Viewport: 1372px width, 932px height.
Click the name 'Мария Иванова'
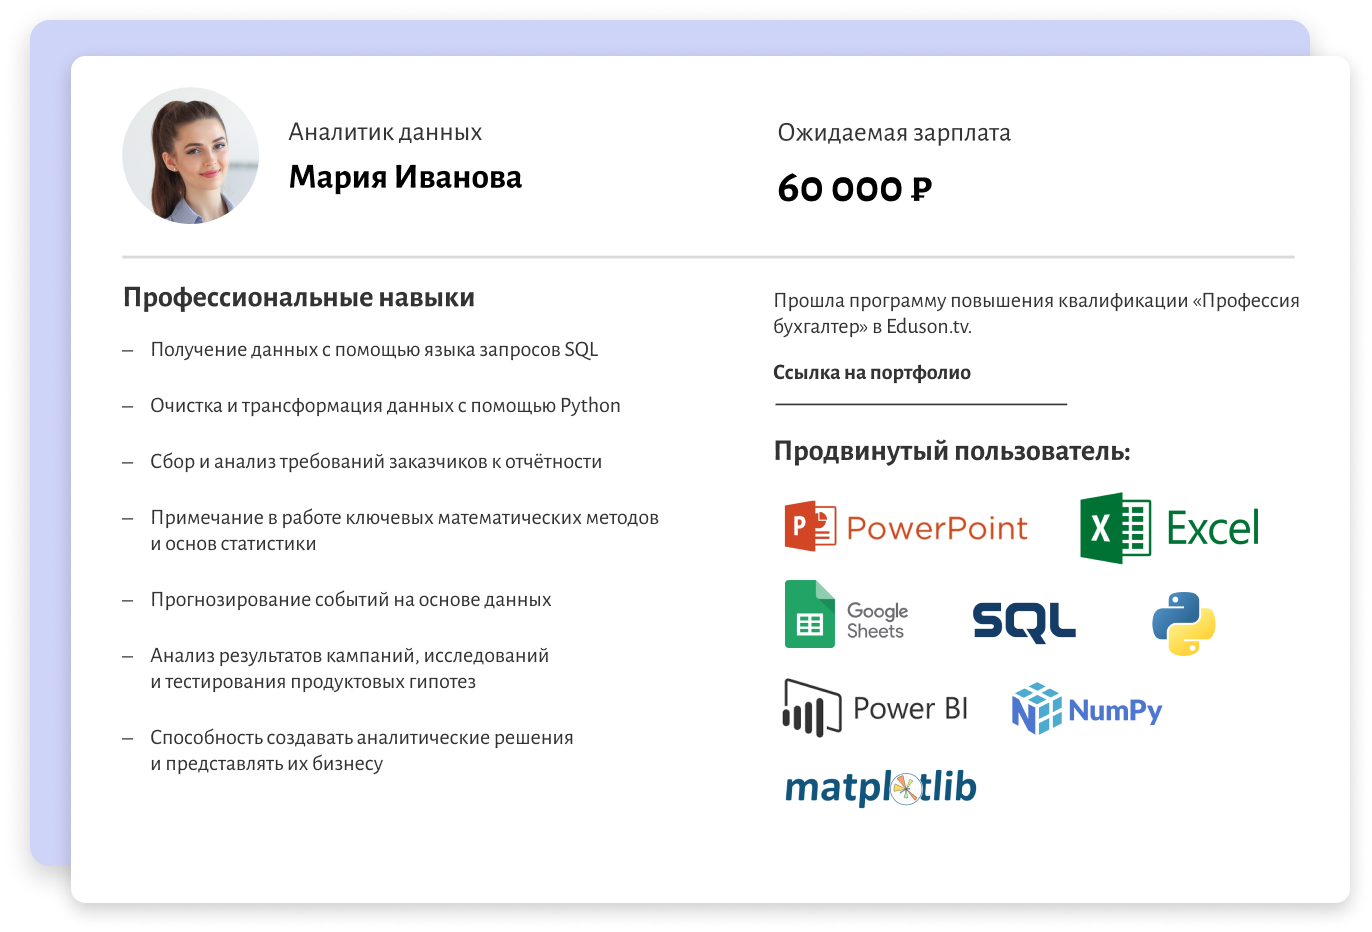[x=405, y=177]
